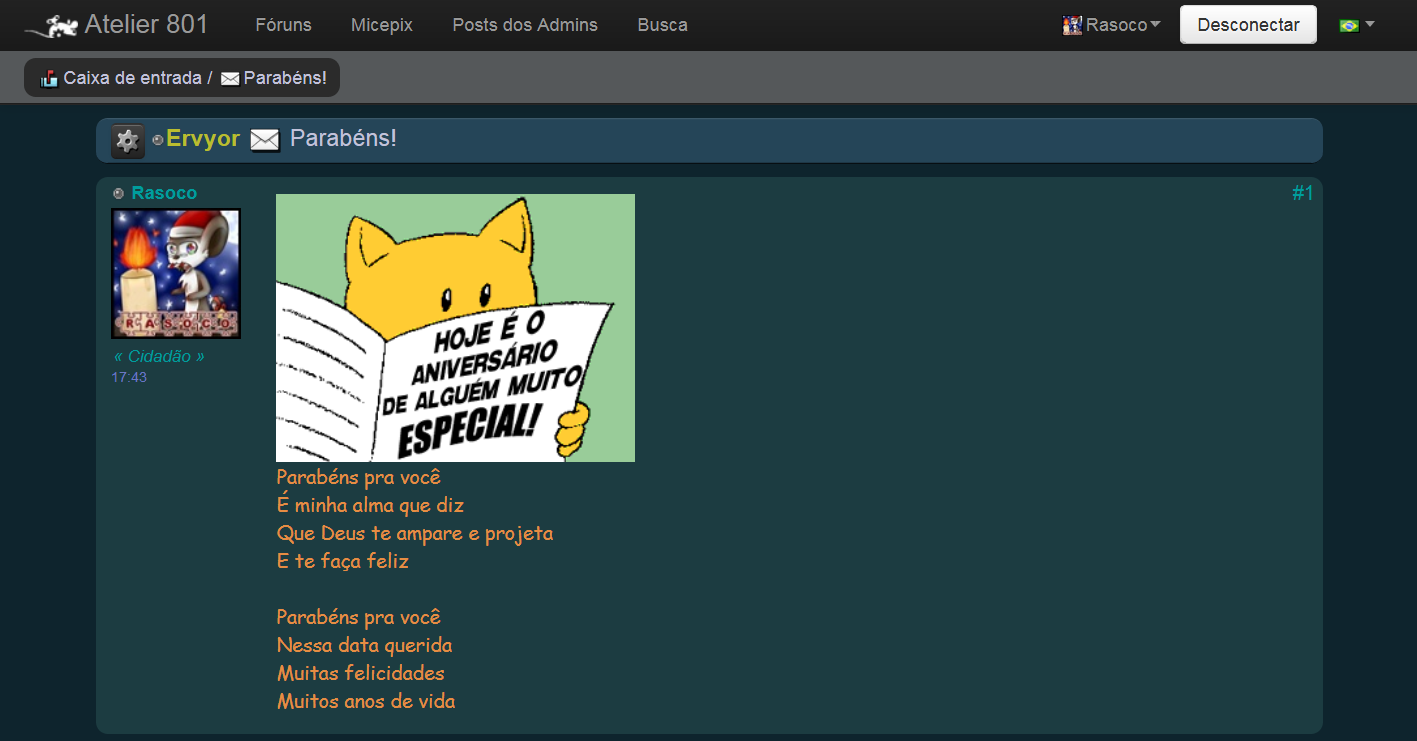Open Posts dos Admins

pyautogui.click(x=525, y=25)
